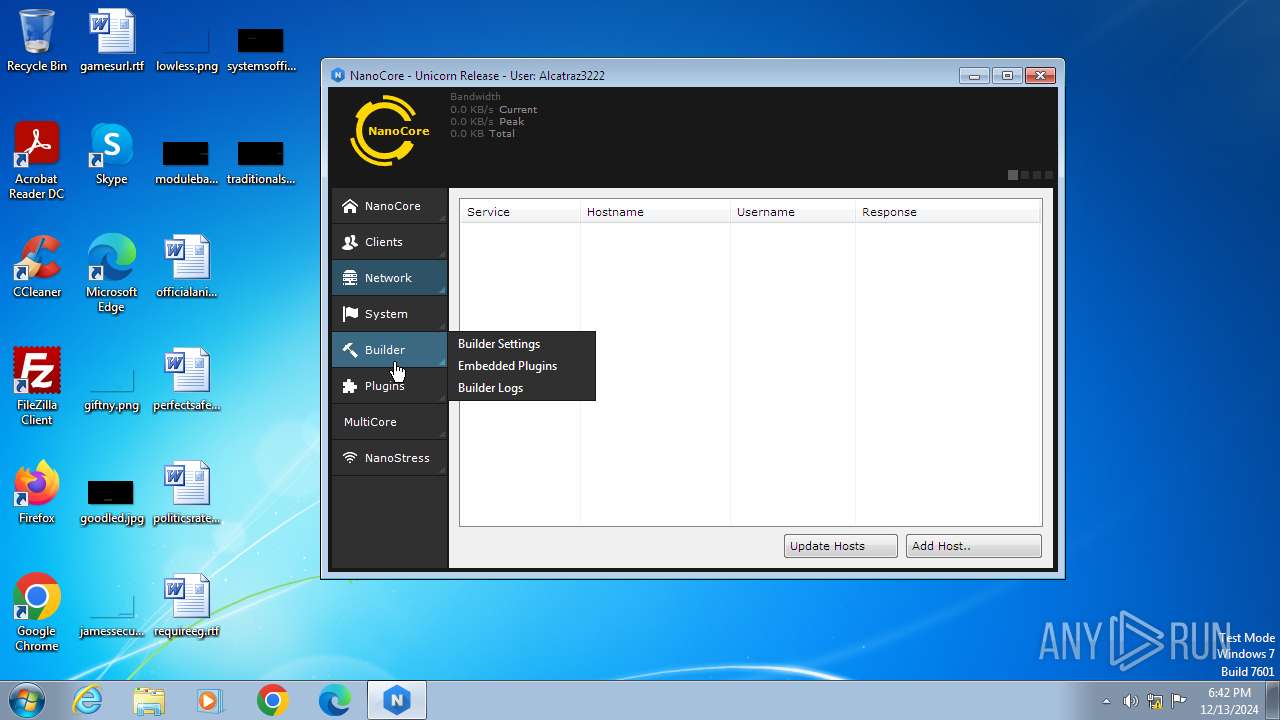Screen dimensions: 1280x720
Task: Launch Edge from the taskbar
Action: coord(334,700)
